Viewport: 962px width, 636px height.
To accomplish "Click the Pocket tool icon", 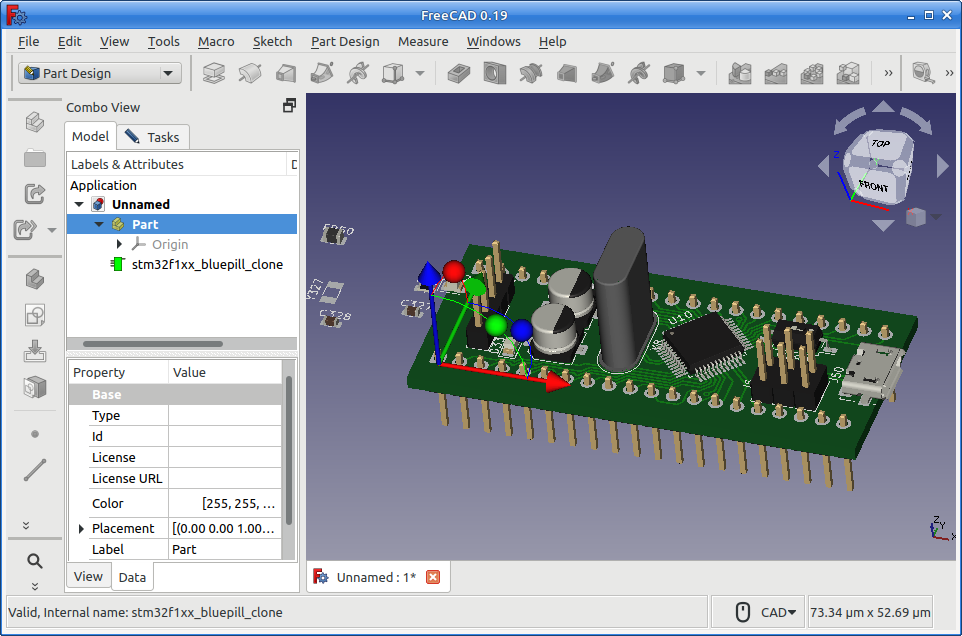I will coord(458,74).
